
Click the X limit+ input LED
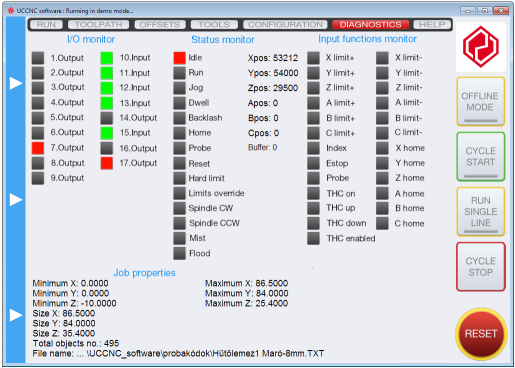(x=313, y=58)
